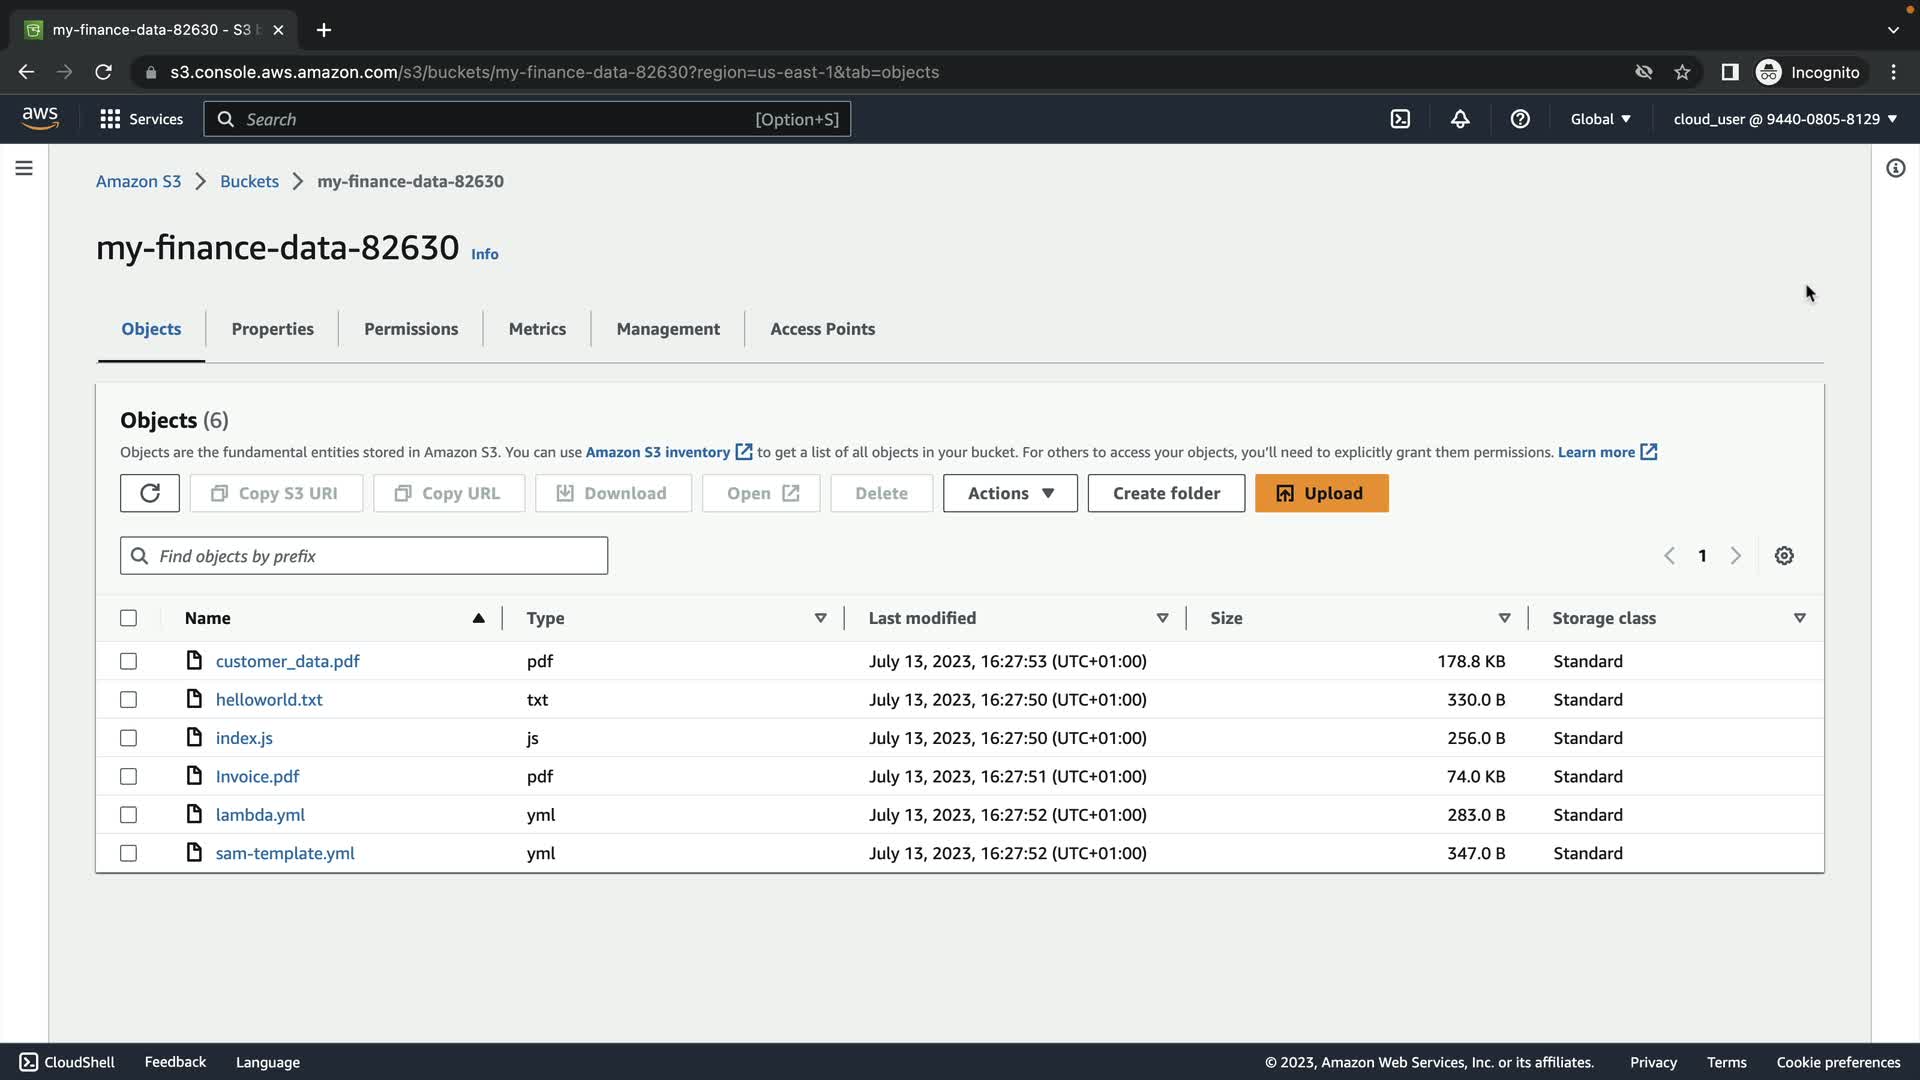The width and height of the screenshot is (1920, 1080).
Task: Open the Global region dropdown
Action: pyautogui.click(x=1600, y=119)
